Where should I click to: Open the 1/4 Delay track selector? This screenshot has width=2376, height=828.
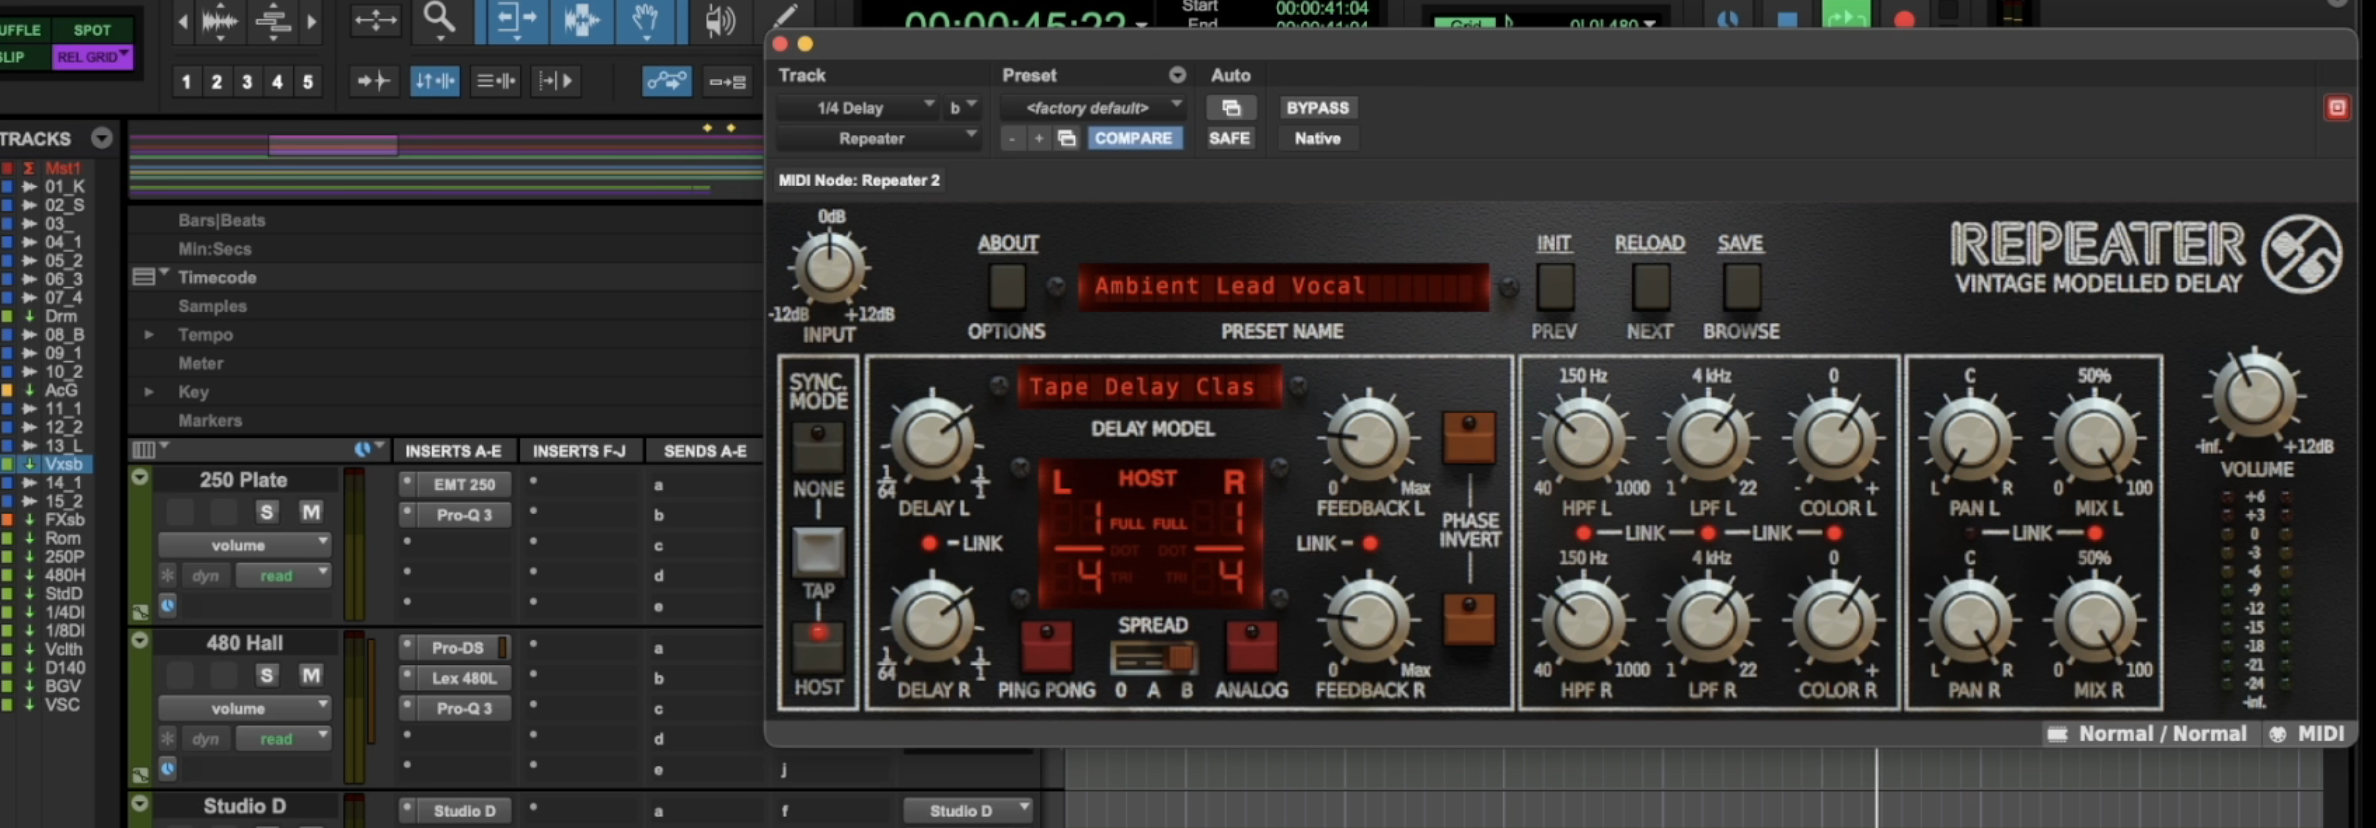pyautogui.click(x=856, y=108)
